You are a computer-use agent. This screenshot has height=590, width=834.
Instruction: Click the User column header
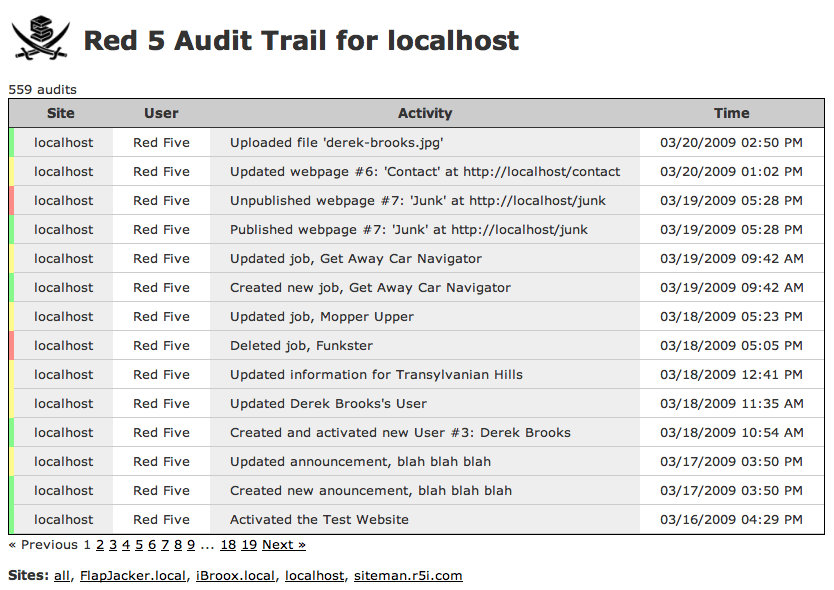coord(161,113)
